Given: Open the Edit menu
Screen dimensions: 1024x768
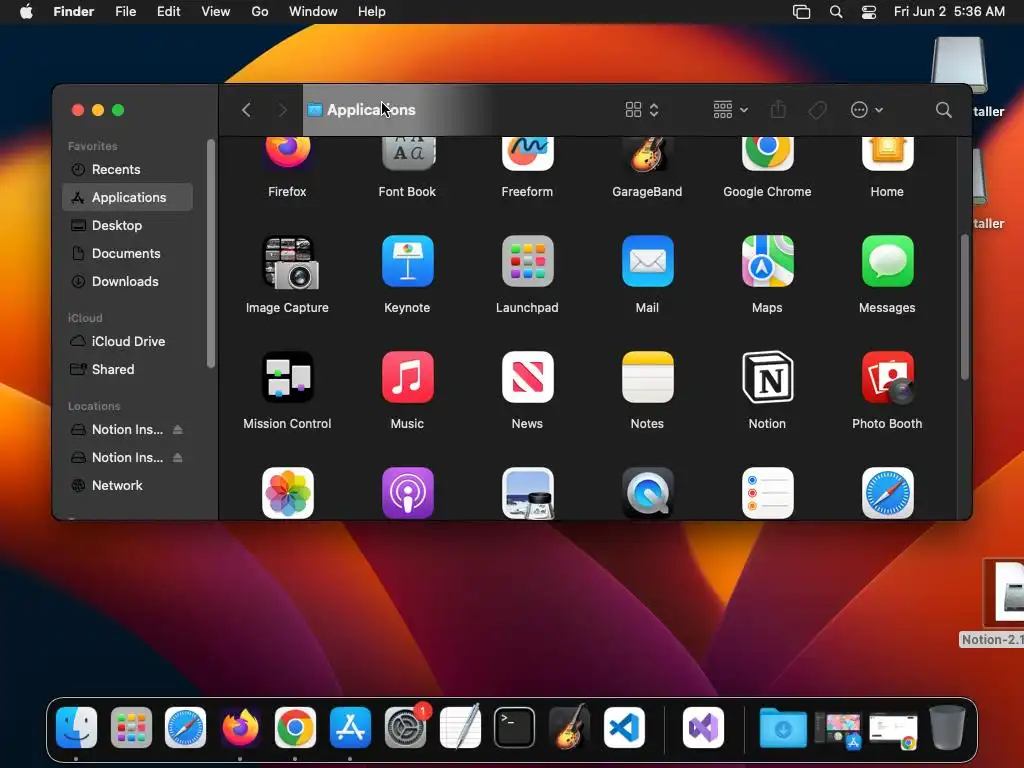Looking at the screenshot, I should tap(168, 12).
